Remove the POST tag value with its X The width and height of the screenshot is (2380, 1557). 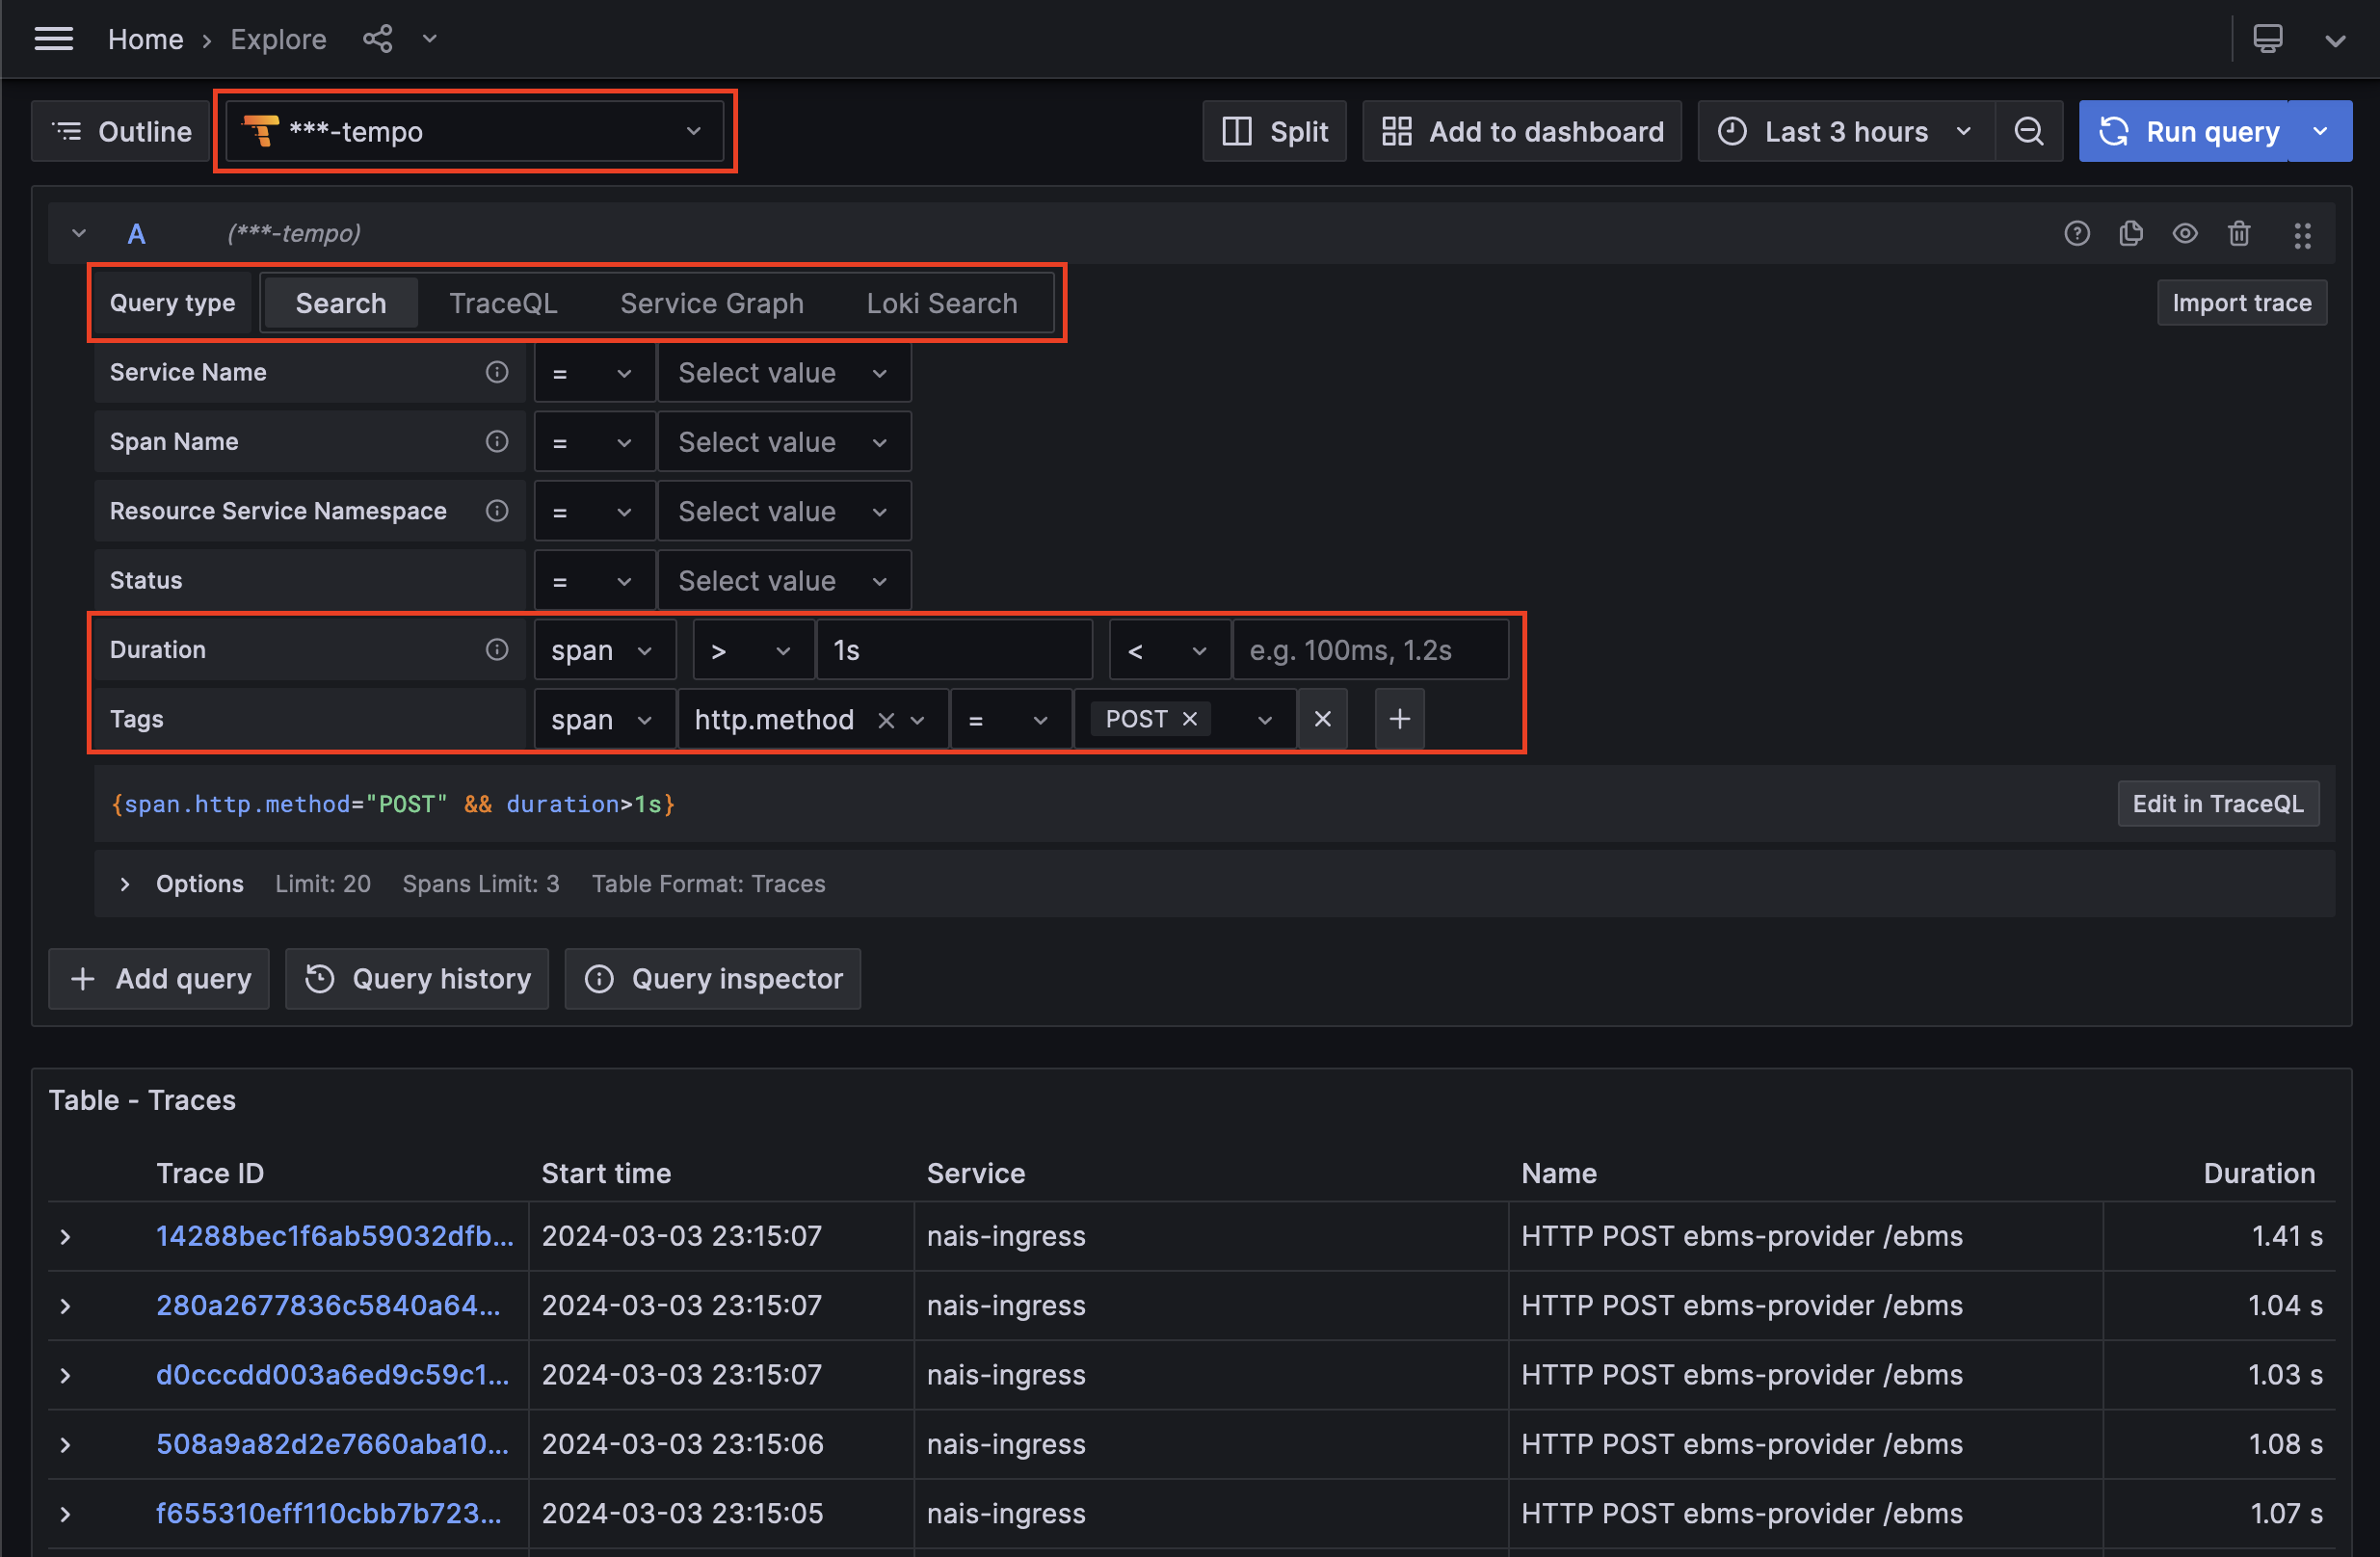point(1188,718)
